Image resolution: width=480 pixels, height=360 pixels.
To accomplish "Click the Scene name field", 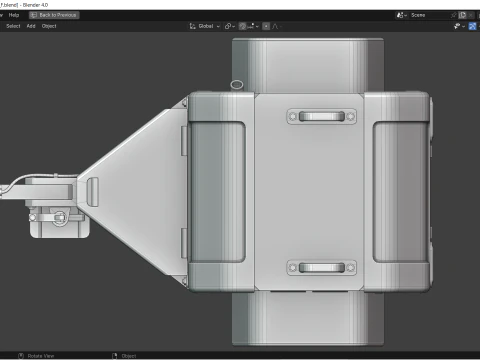I will [429, 15].
